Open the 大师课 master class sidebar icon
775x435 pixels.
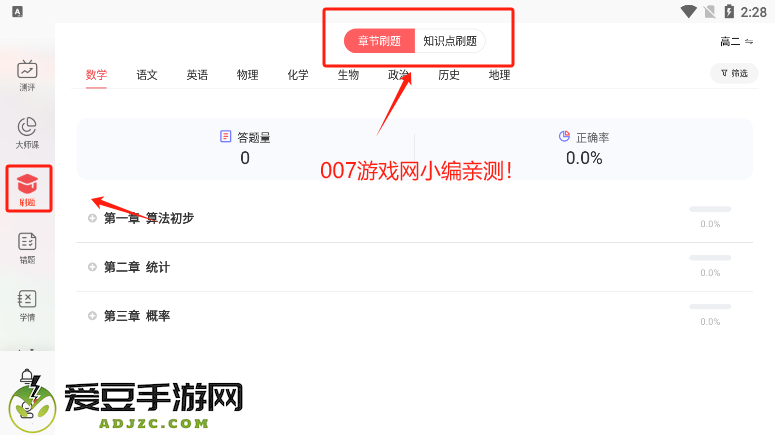27,133
